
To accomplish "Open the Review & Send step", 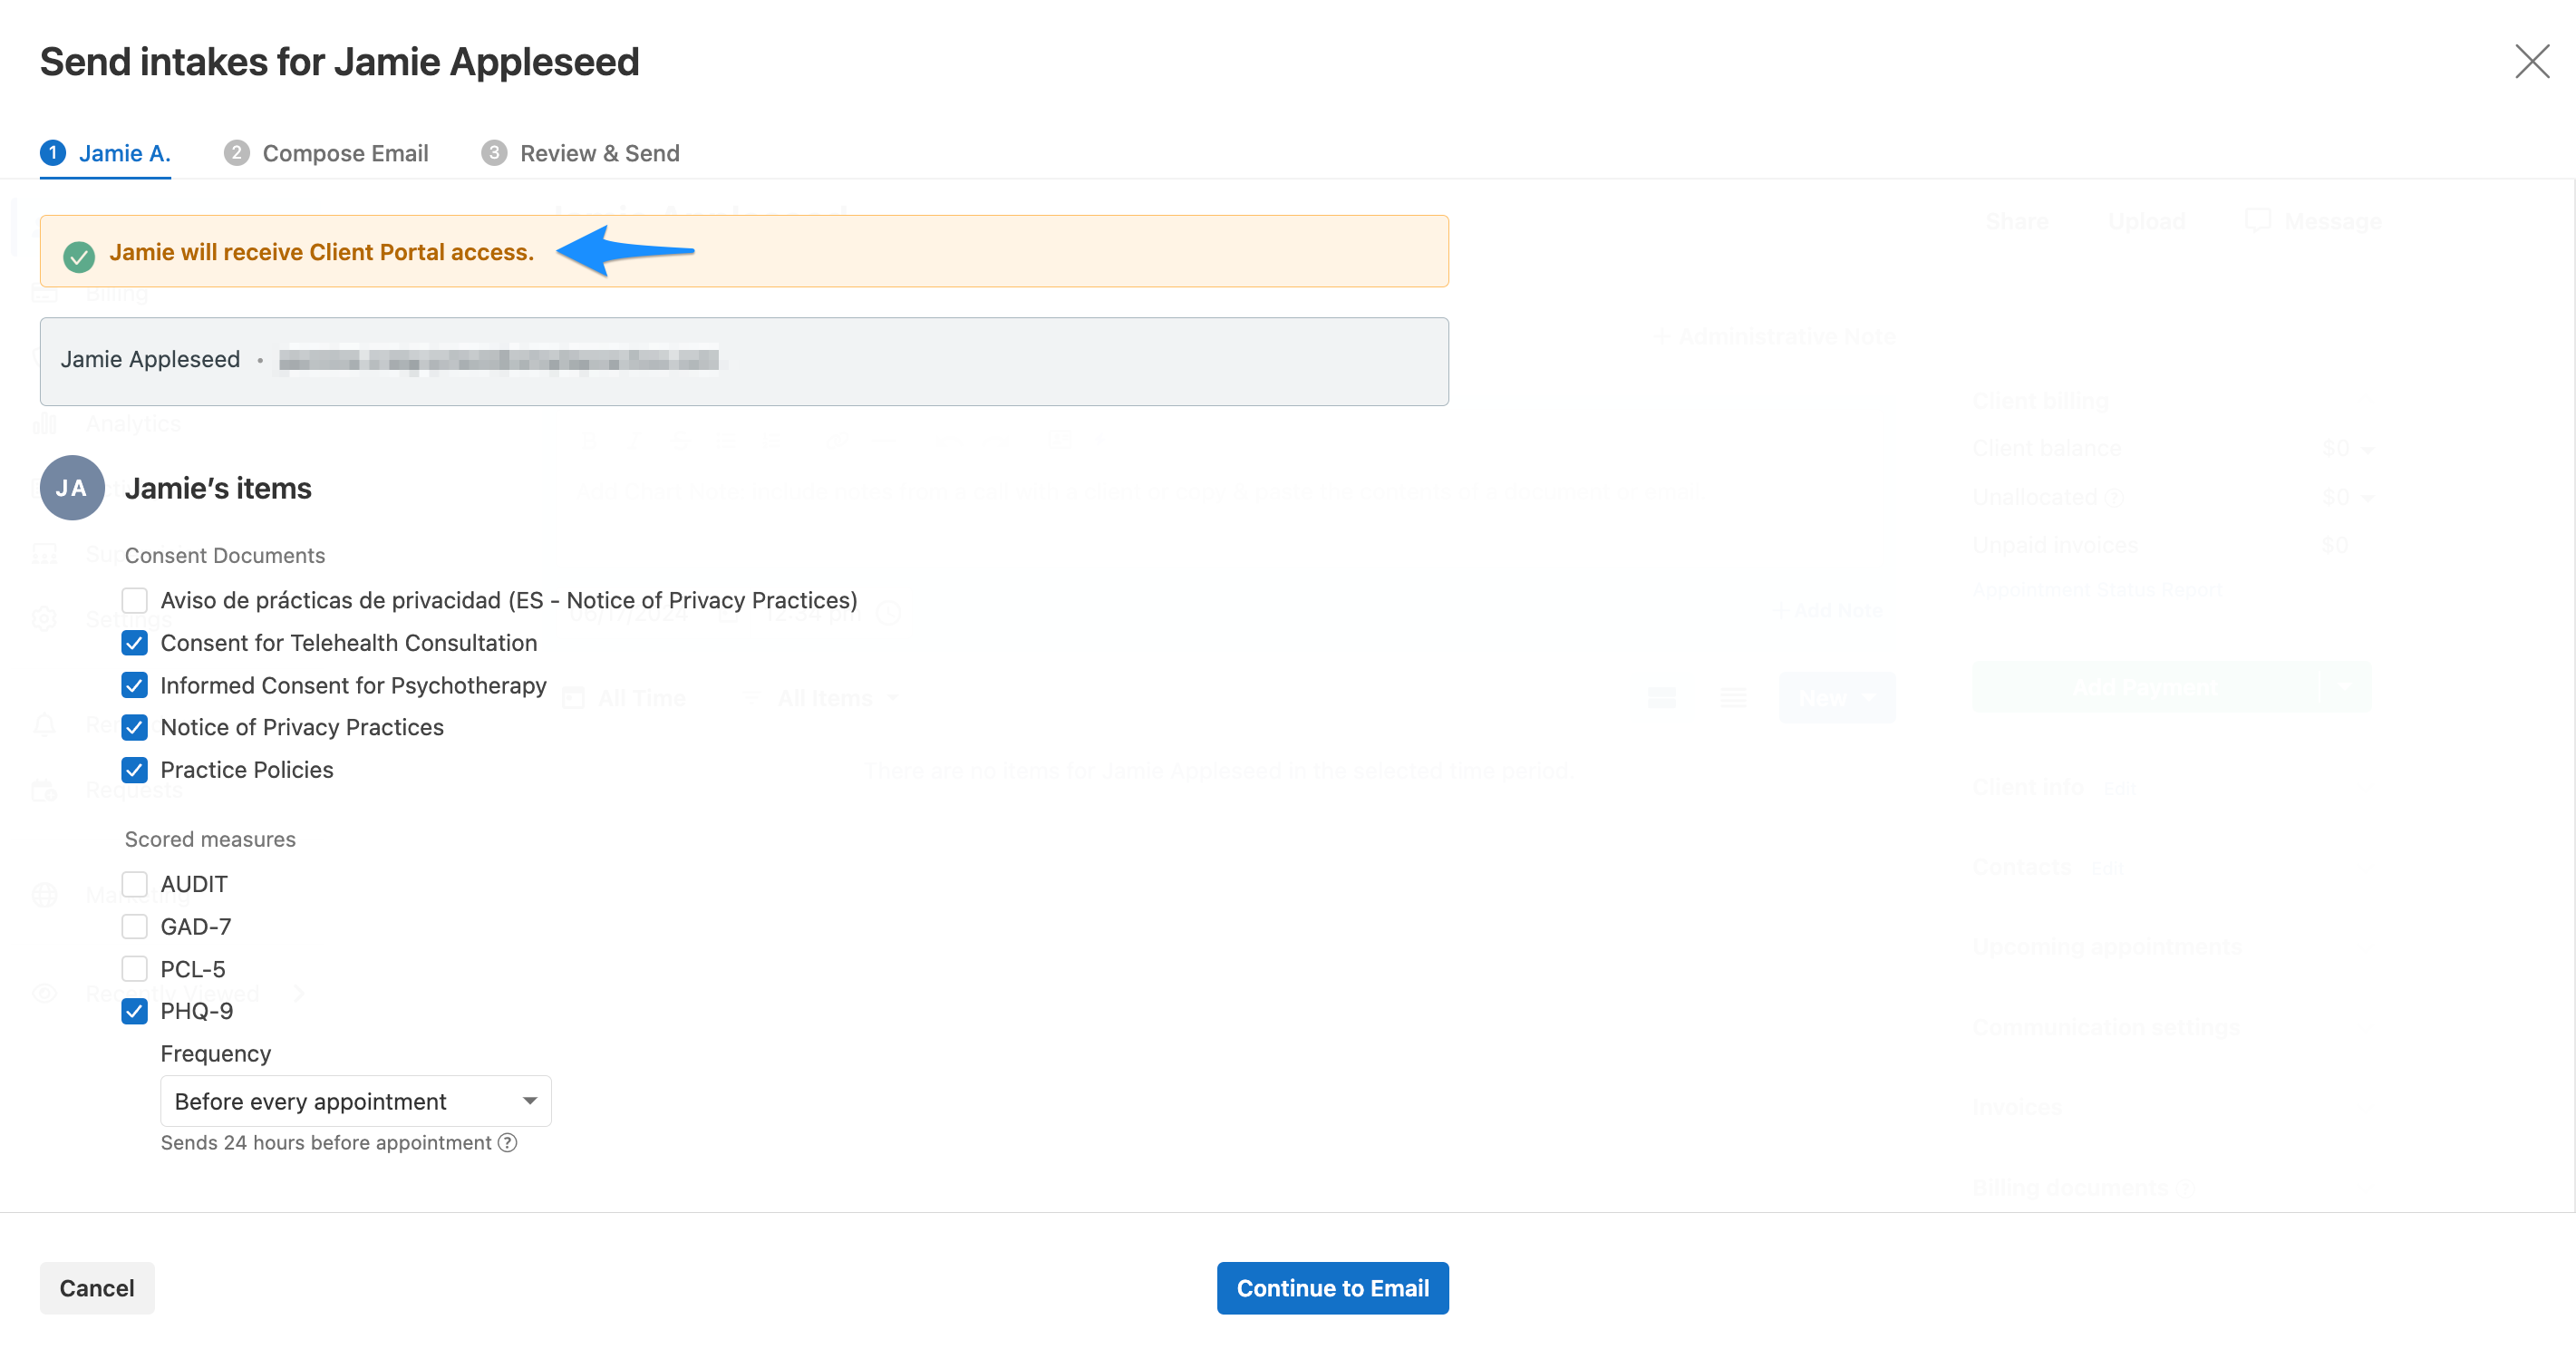I will tap(599, 153).
